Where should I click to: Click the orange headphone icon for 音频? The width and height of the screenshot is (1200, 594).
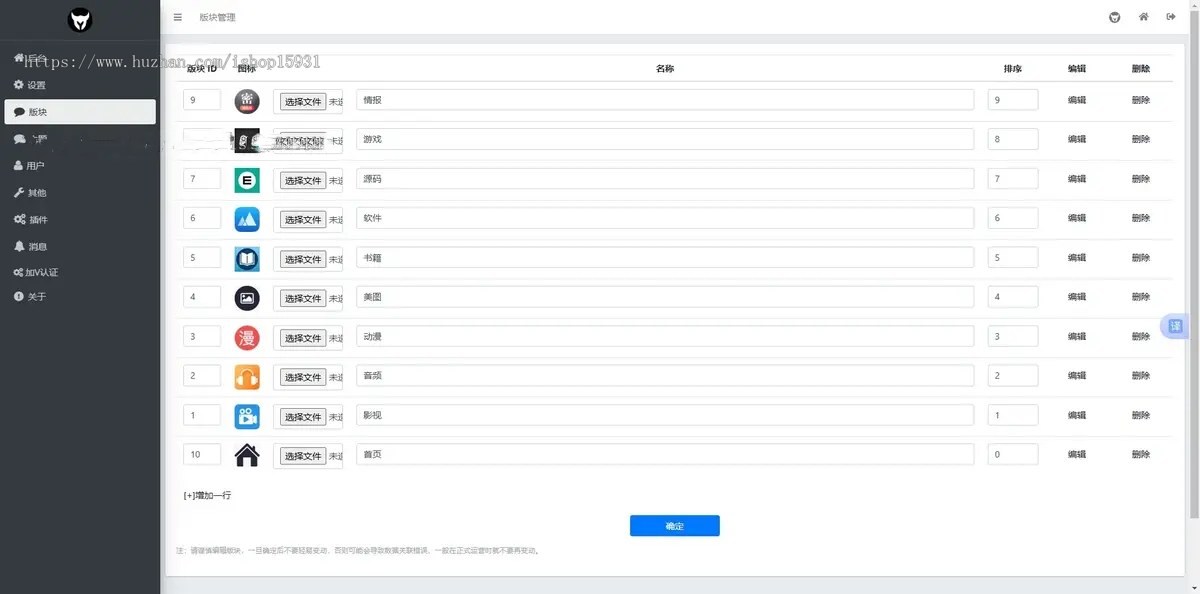tap(247, 376)
